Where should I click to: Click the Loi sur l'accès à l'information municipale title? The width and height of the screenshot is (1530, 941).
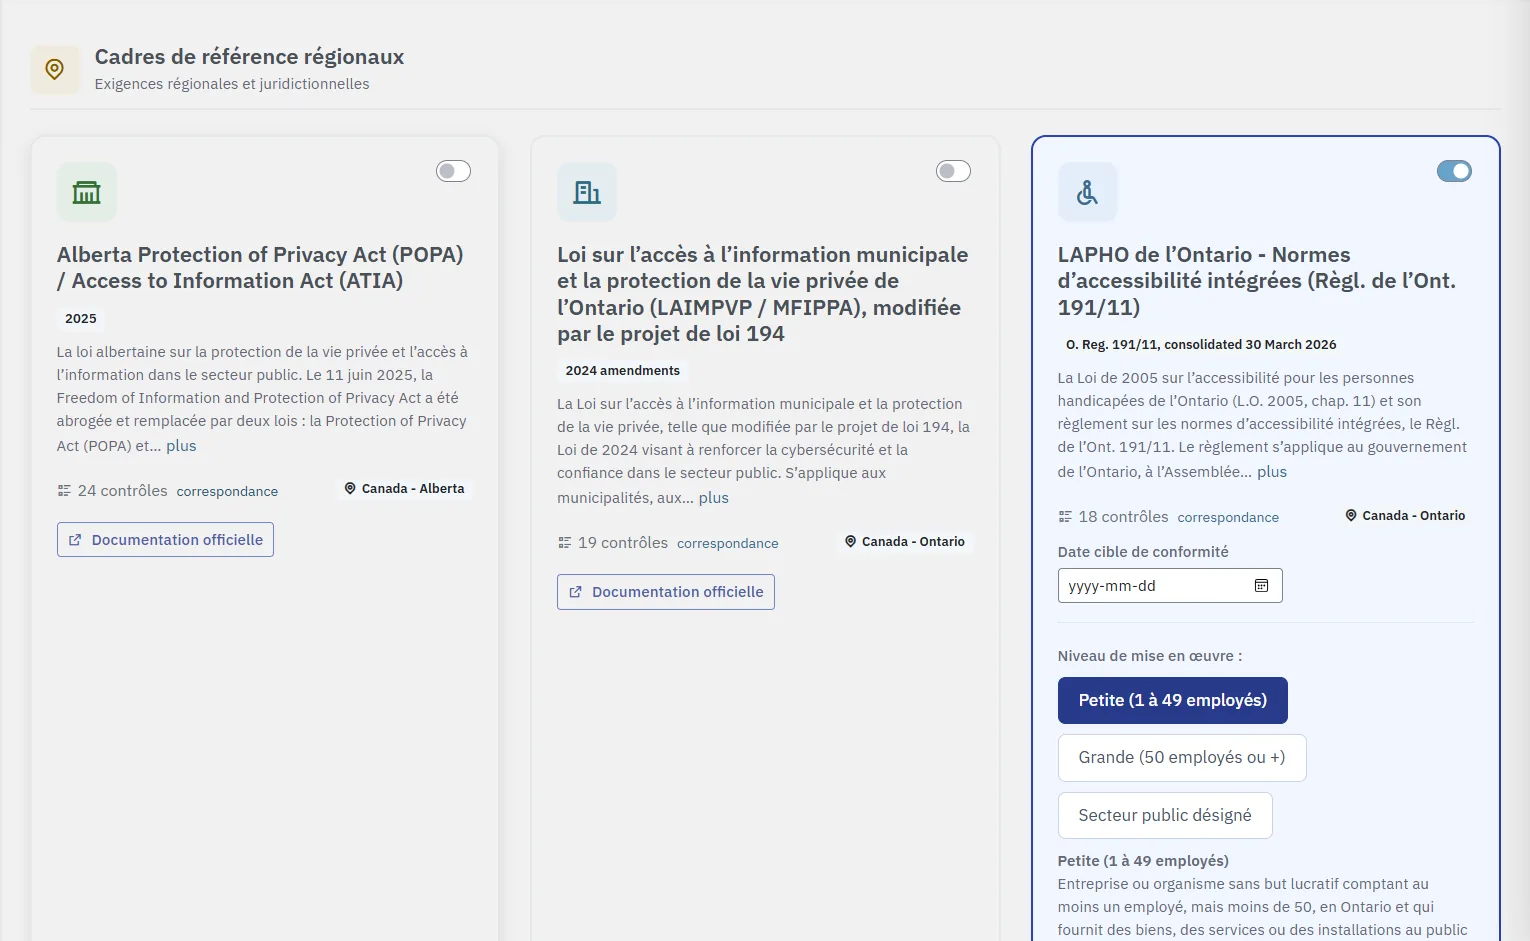763,294
